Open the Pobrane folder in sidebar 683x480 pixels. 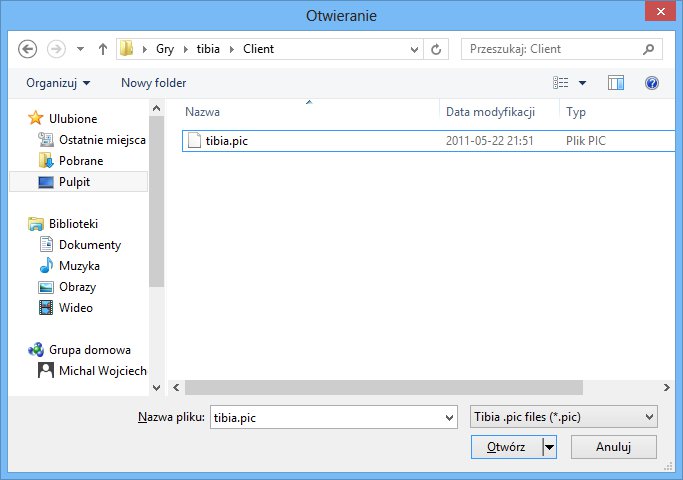click(x=81, y=161)
